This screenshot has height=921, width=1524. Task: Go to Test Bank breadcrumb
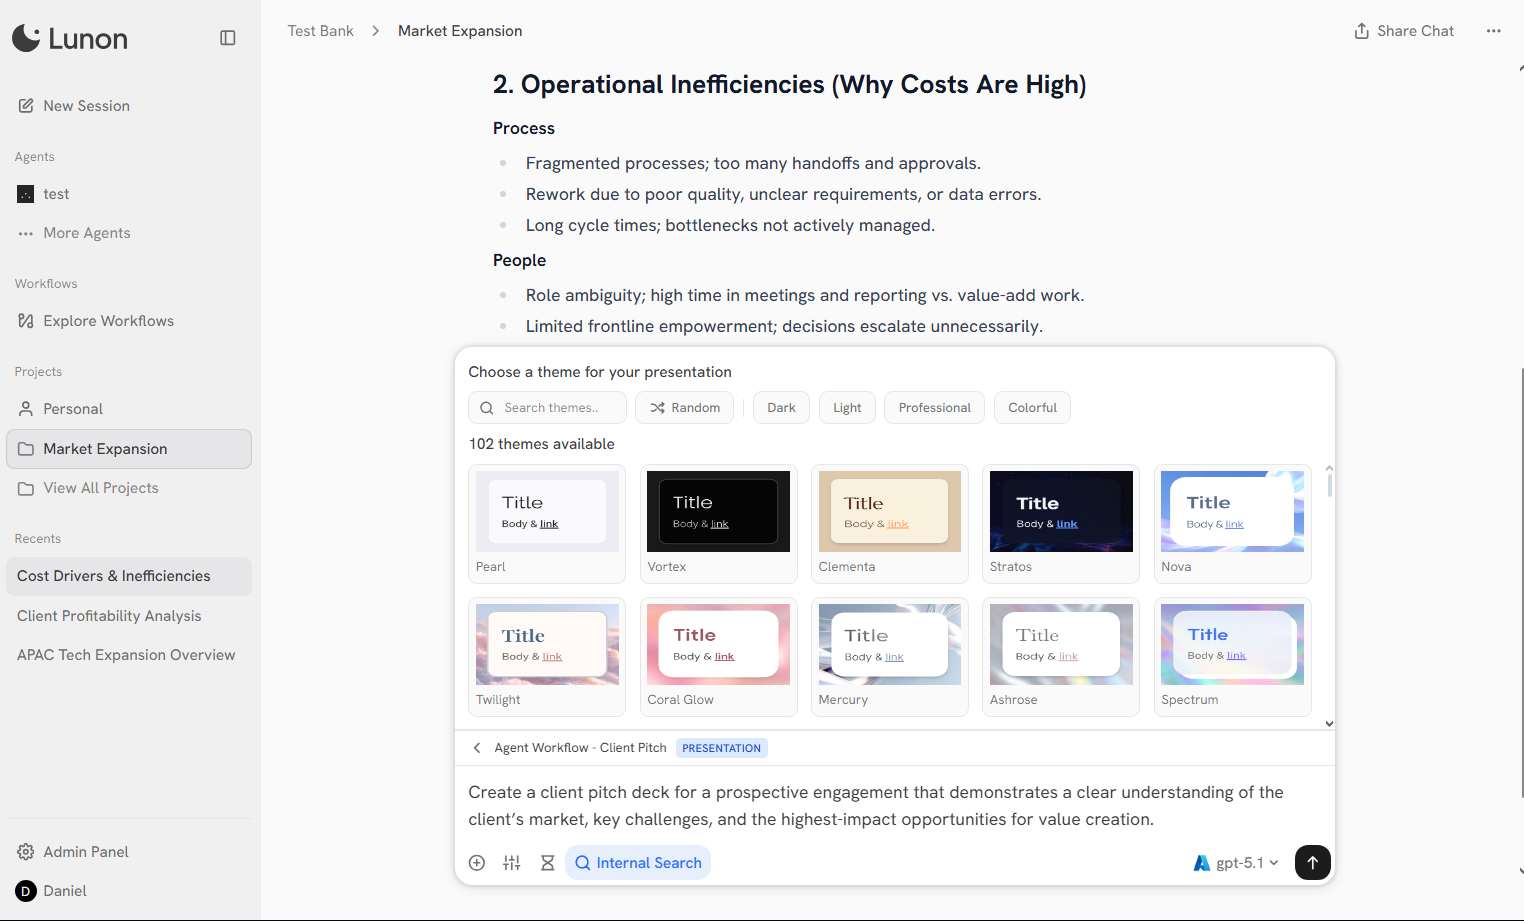coord(320,31)
